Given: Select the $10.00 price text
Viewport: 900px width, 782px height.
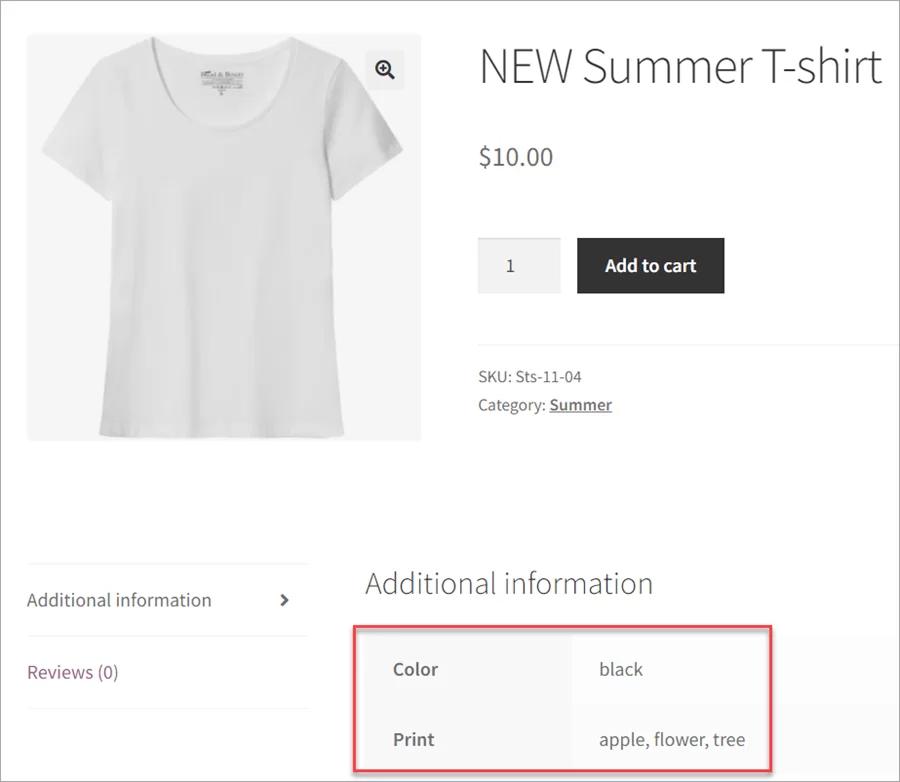Looking at the screenshot, I should click(516, 156).
